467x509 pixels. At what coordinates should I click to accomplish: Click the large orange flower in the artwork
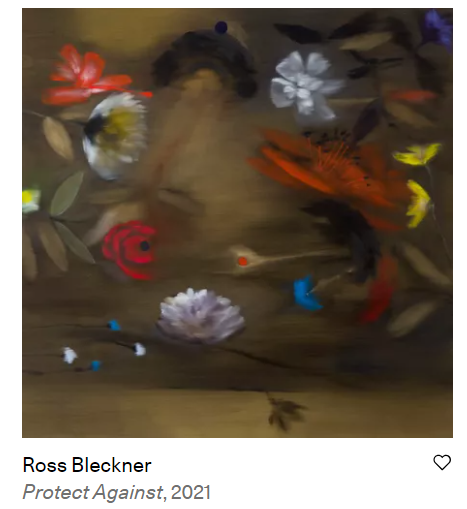(328, 175)
